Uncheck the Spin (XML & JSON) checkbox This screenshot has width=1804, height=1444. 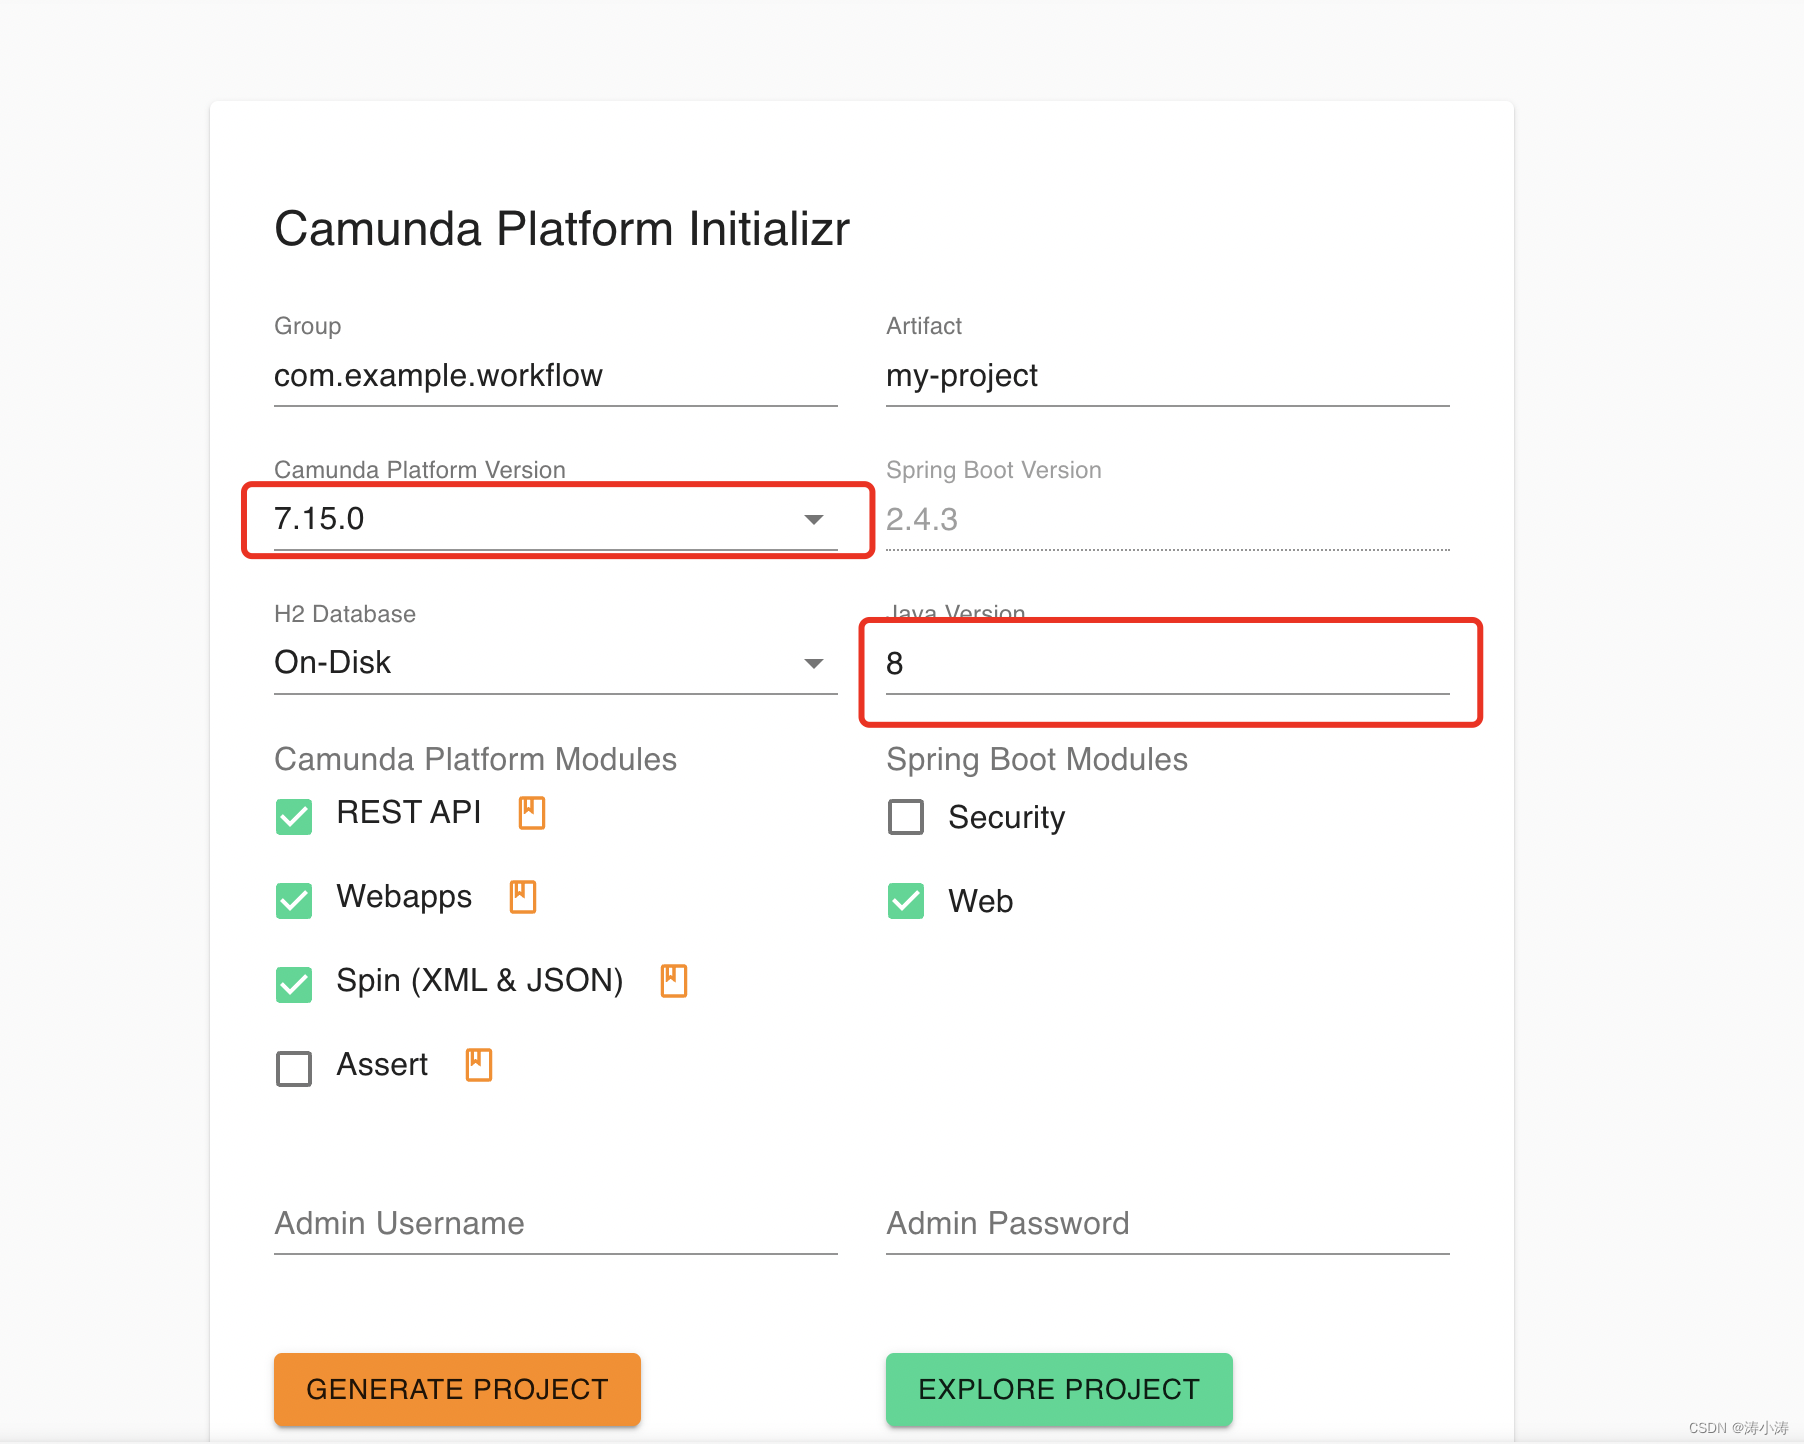click(294, 985)
